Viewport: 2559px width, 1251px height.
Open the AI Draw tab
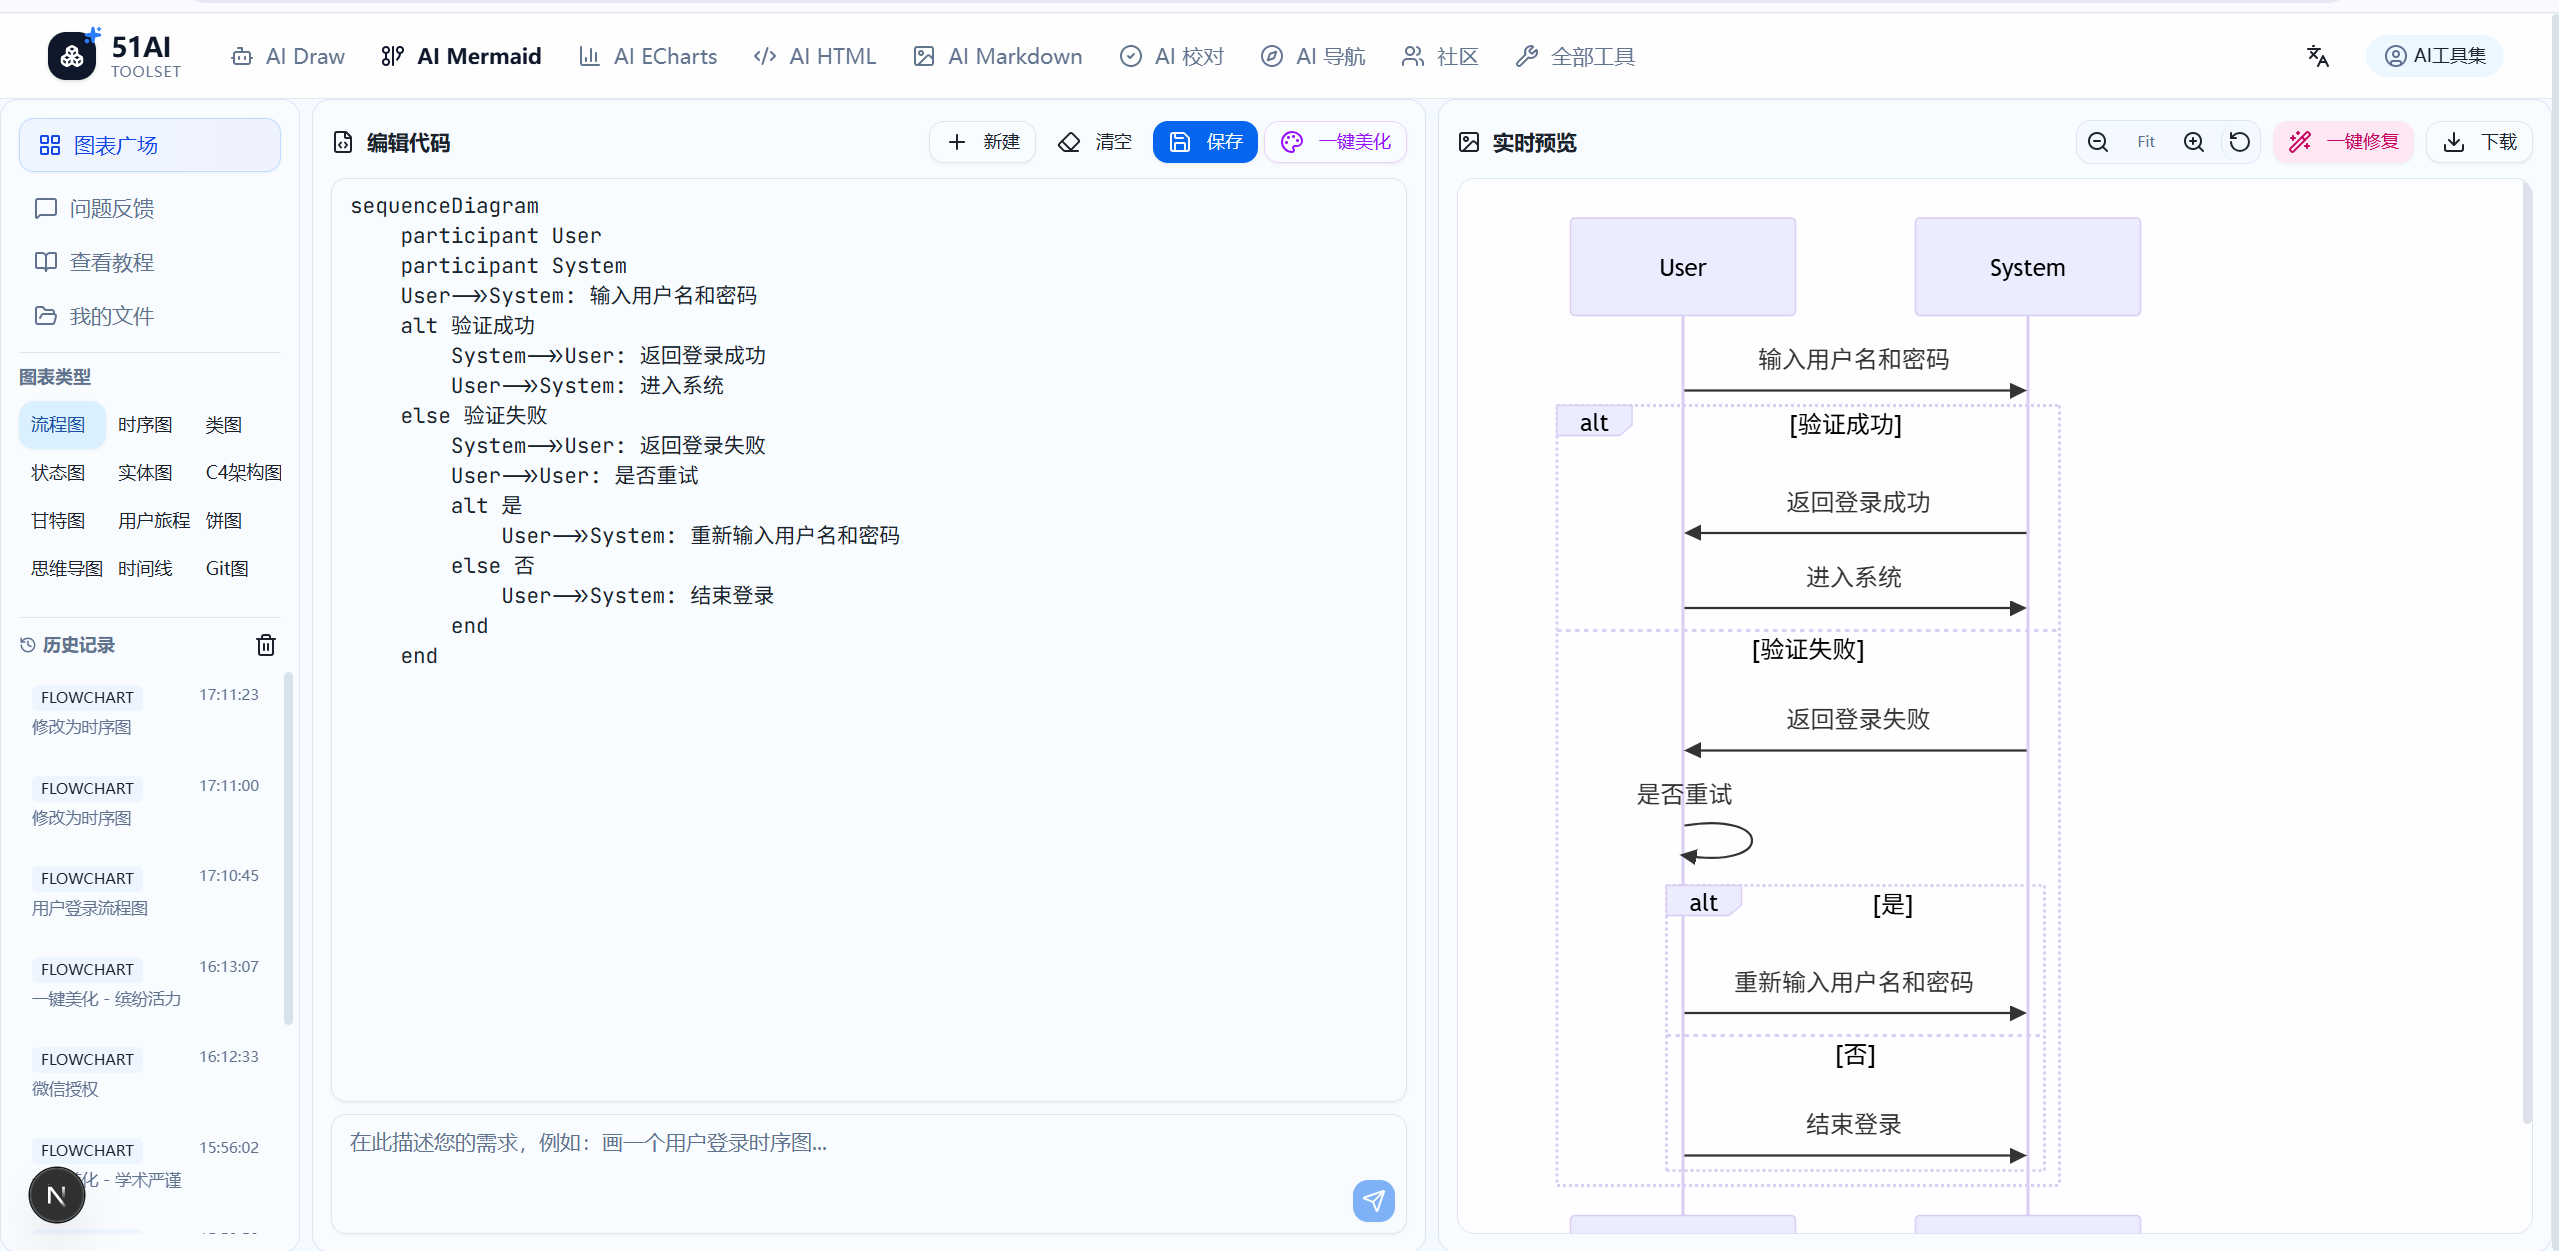click(x=288, y=56)
